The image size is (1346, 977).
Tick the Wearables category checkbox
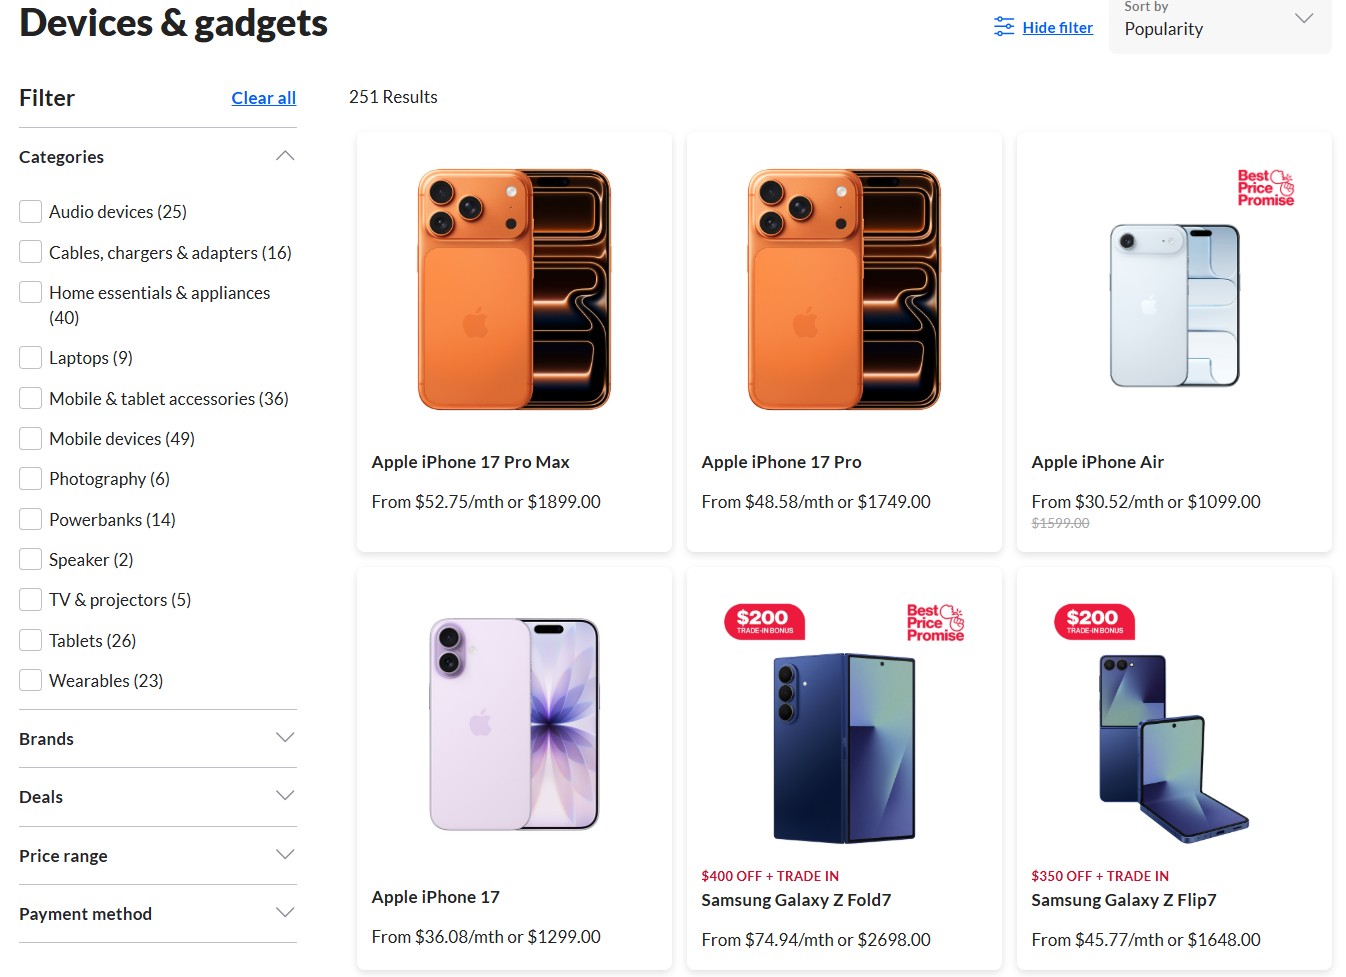click(x=31, y=681)
